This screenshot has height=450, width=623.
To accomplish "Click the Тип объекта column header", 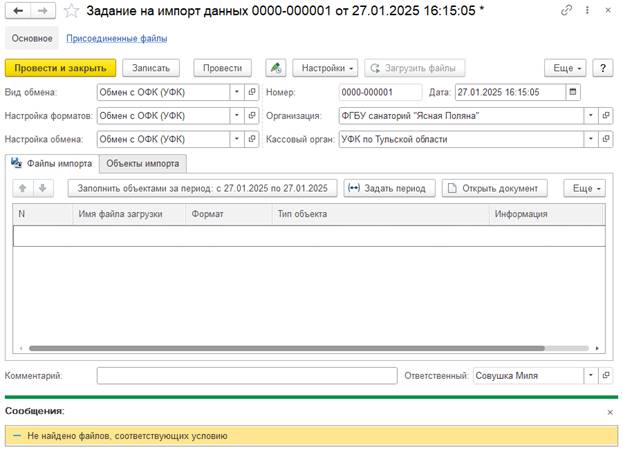I will 381,214.
